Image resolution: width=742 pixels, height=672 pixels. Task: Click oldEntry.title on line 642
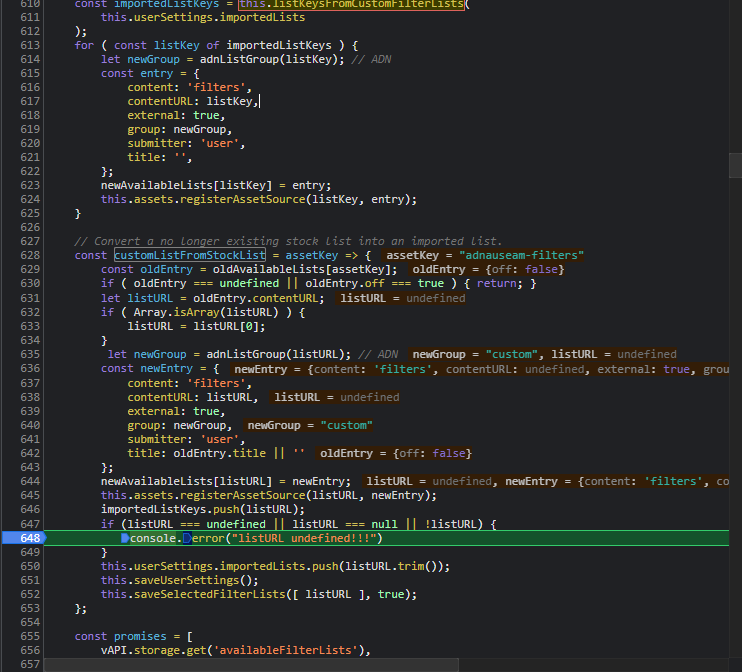point(220,453)
